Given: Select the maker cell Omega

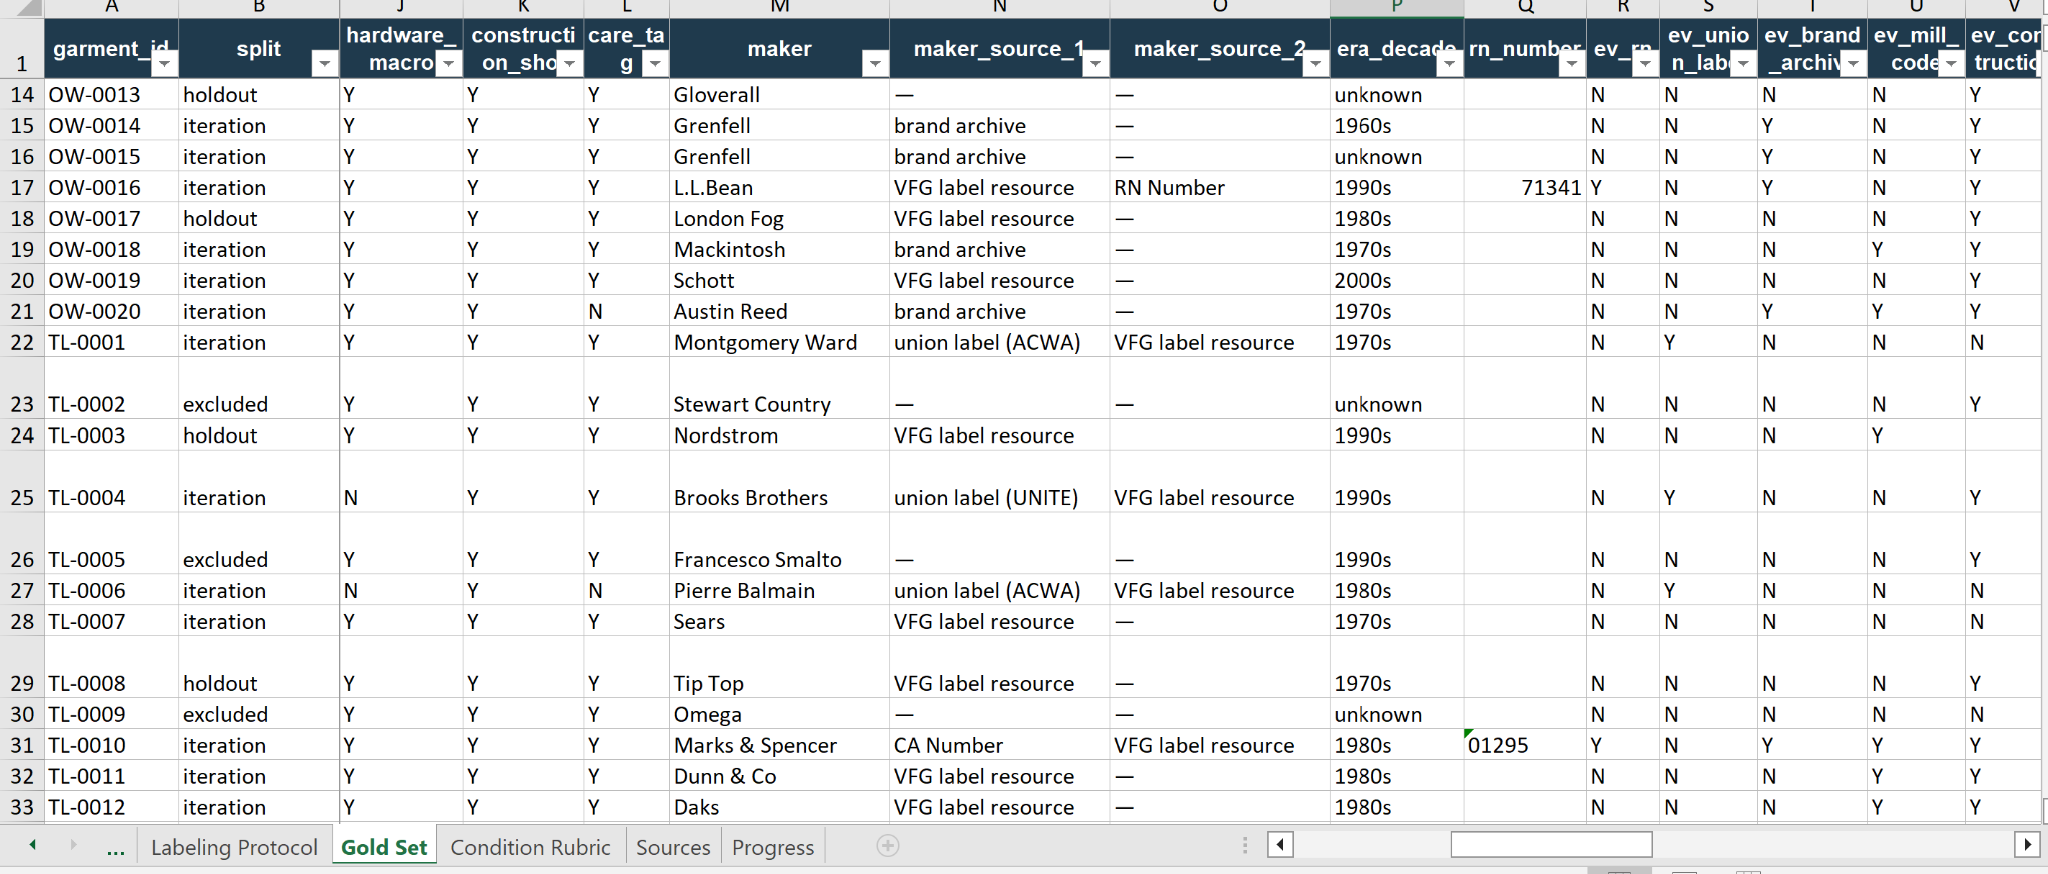Looking at the screenshot, I should pyautogui.click(x=779, y=714).
